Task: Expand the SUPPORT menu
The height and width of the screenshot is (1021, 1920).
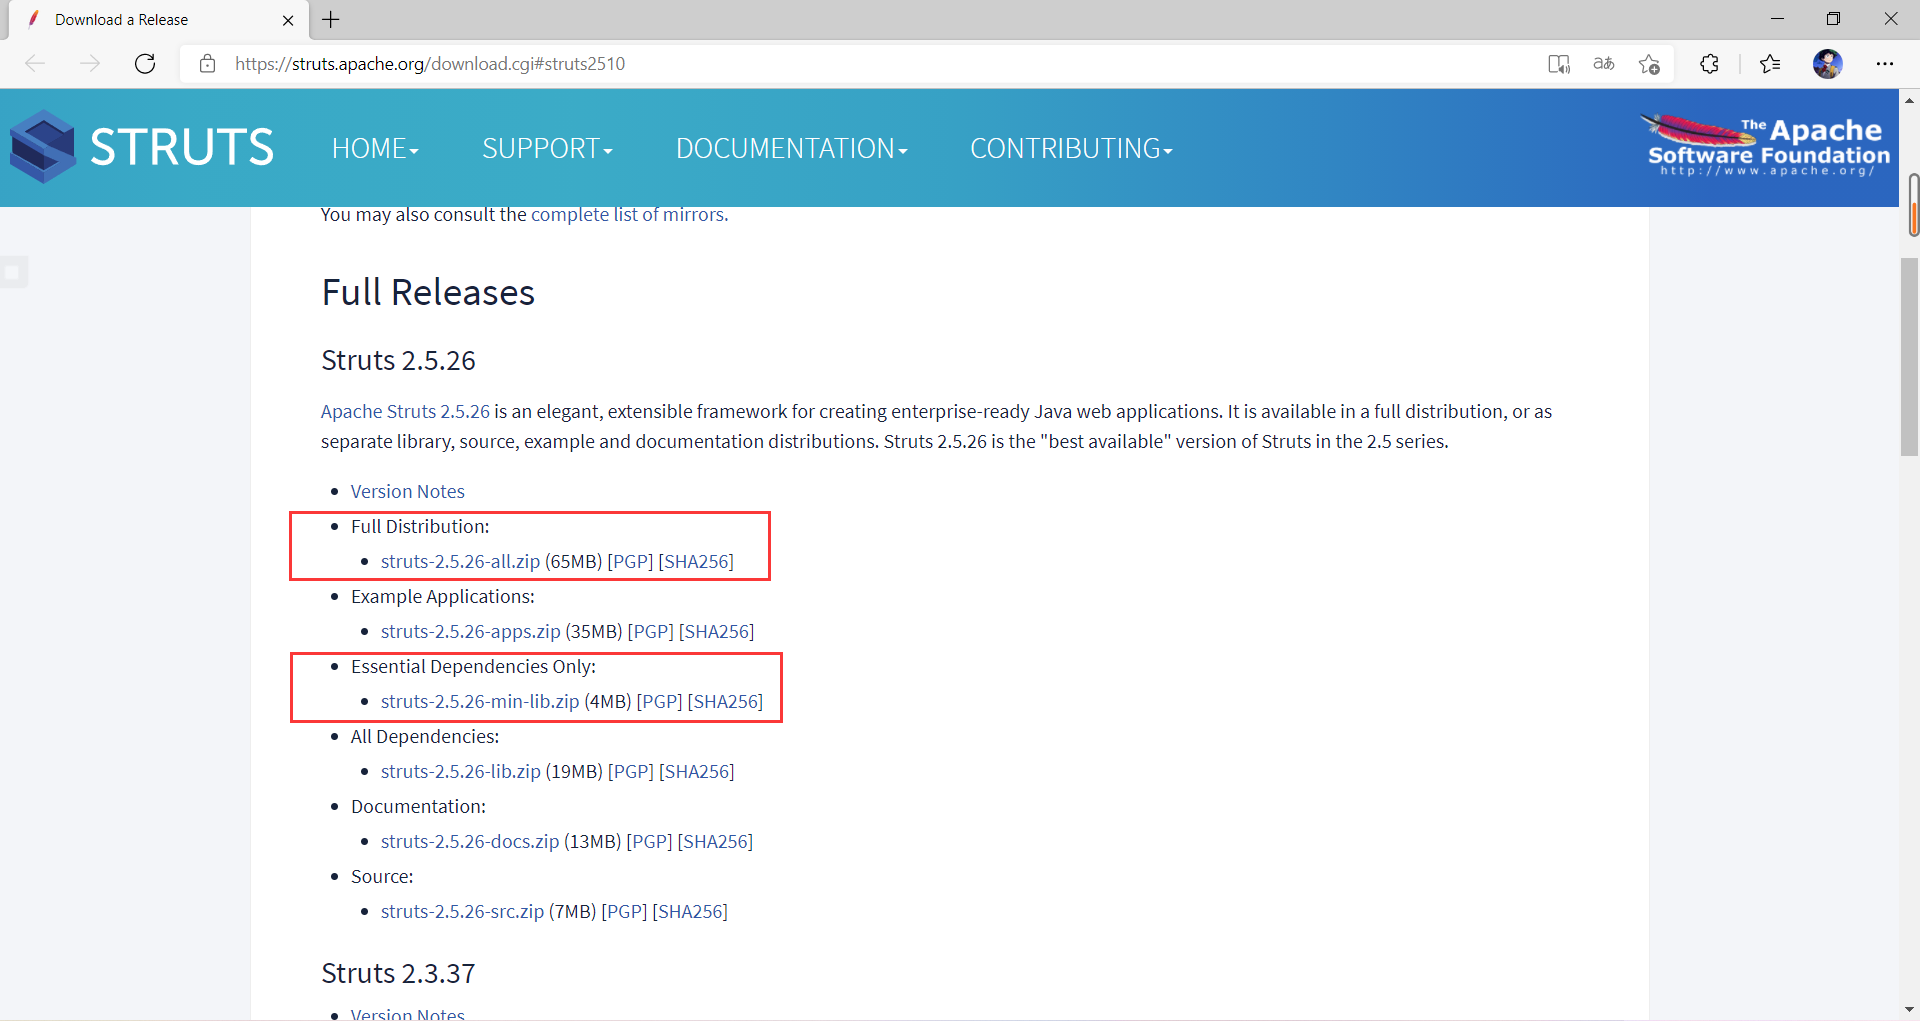Action: (x=547, y=149)
